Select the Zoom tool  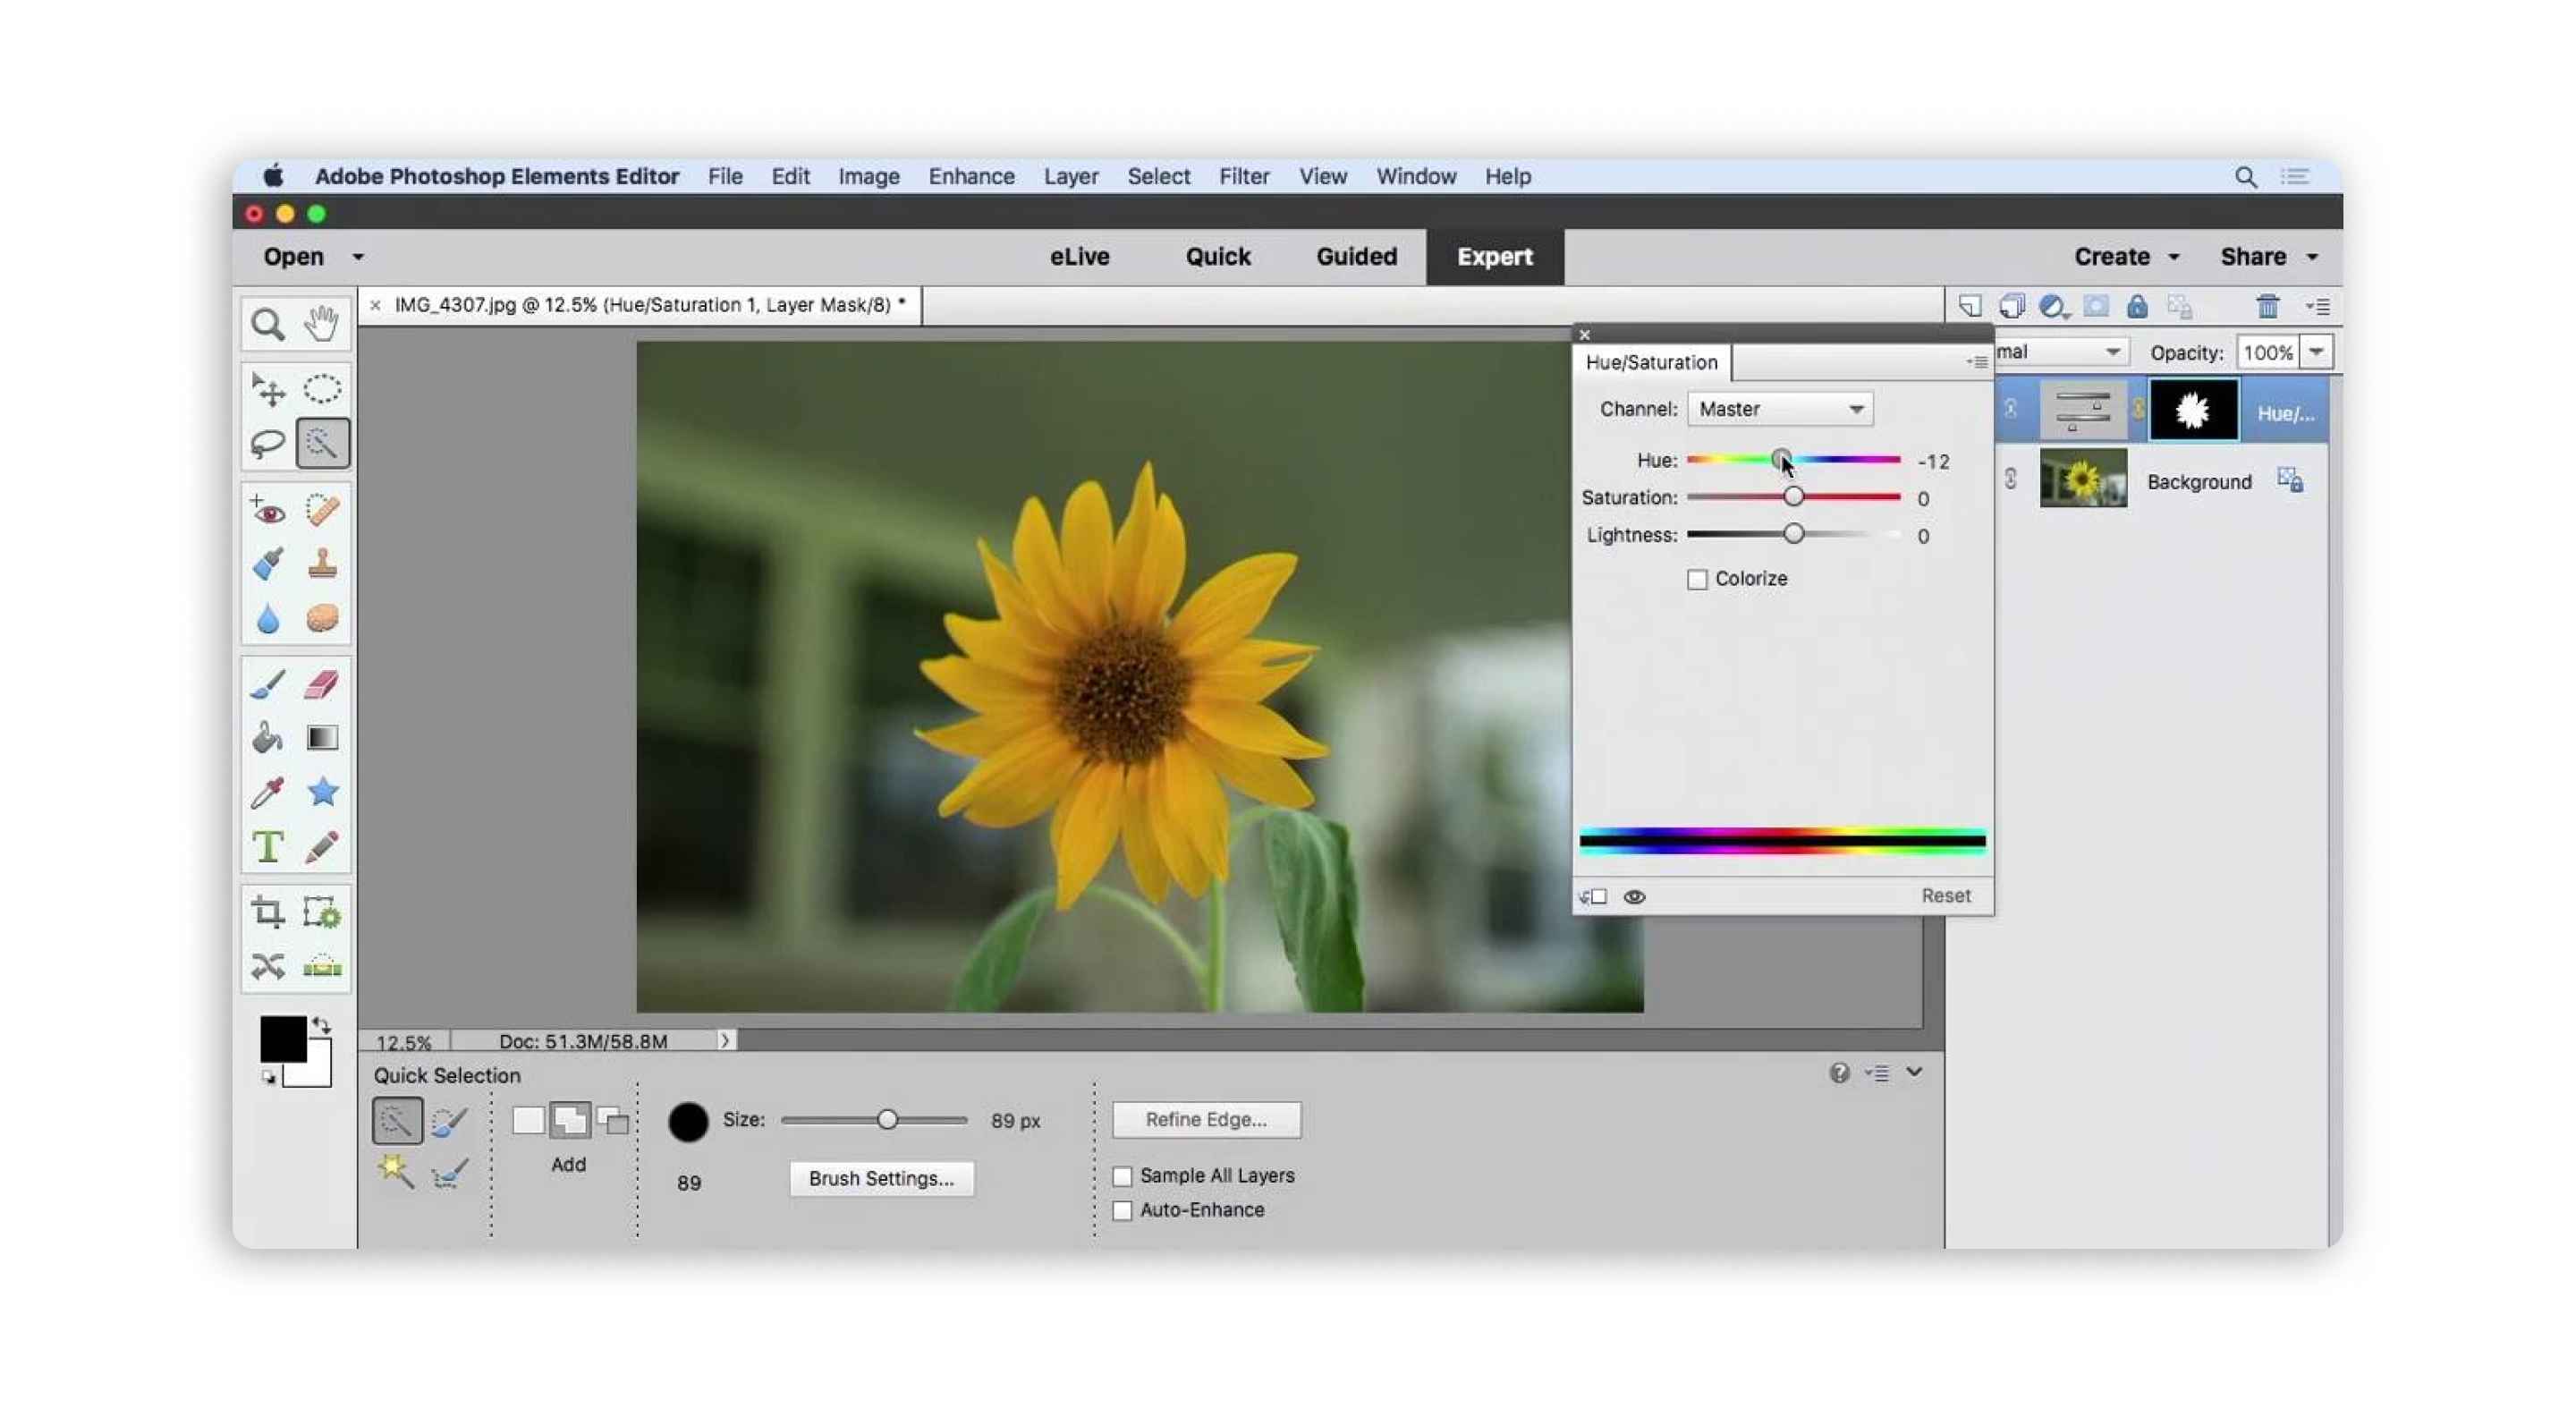click(x=267, y=324)
